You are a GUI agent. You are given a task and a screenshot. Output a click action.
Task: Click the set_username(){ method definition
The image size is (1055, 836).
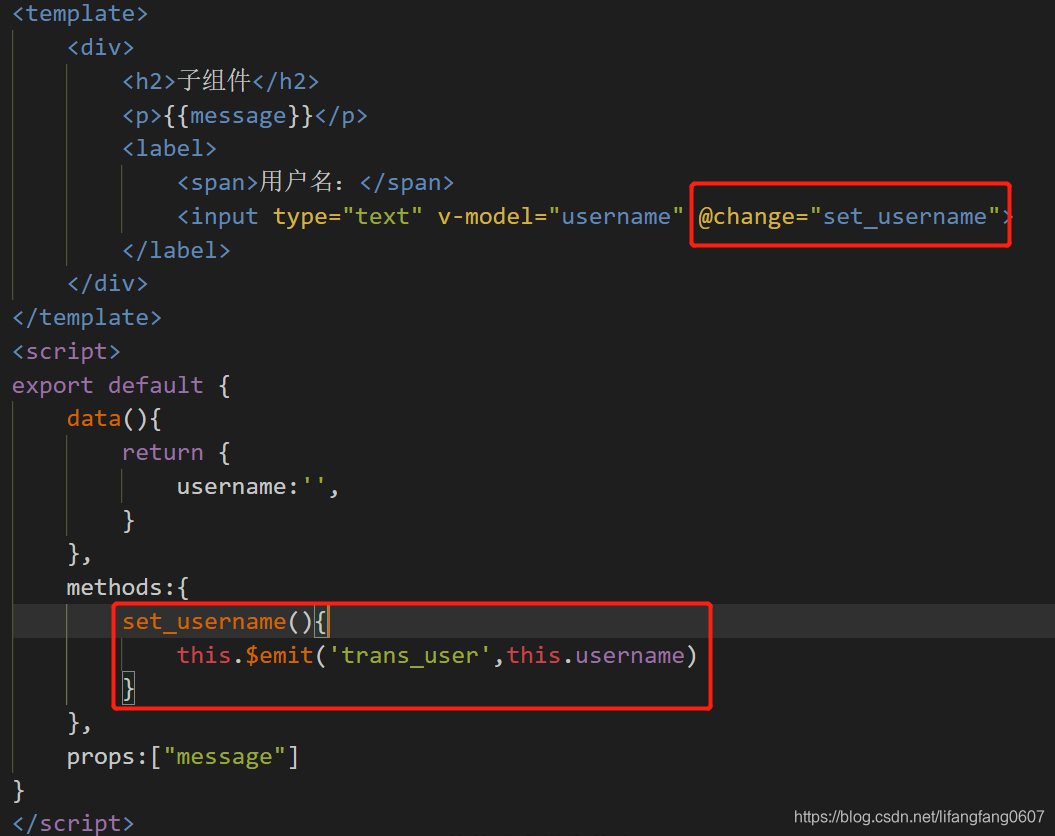tap(225, 621)
